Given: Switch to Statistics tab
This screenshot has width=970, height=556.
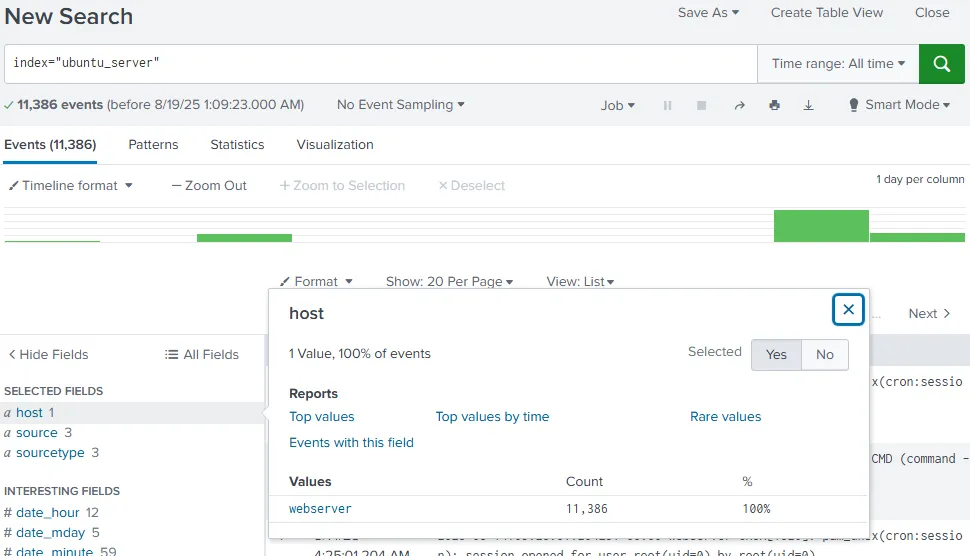Looking at the screenshot, I should [237, 145].
